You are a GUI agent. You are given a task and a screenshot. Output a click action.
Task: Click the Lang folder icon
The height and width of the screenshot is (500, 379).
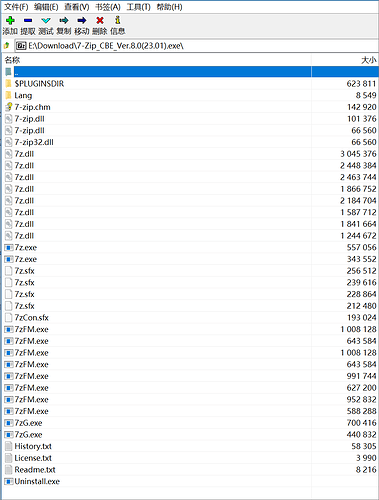pos(9,95)
